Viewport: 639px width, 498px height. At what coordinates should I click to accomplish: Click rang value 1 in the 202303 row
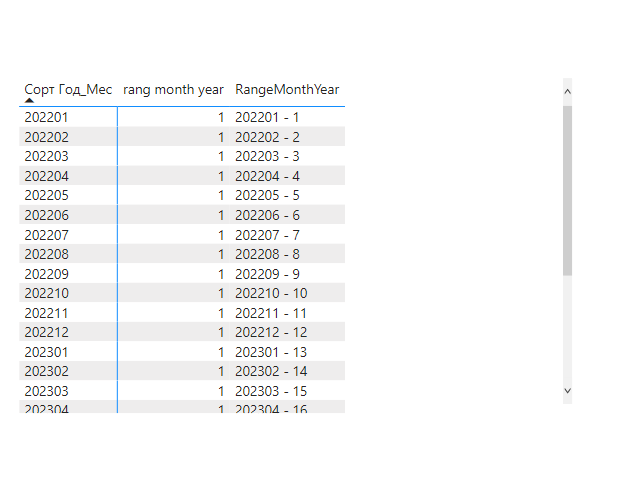point(221,391)
